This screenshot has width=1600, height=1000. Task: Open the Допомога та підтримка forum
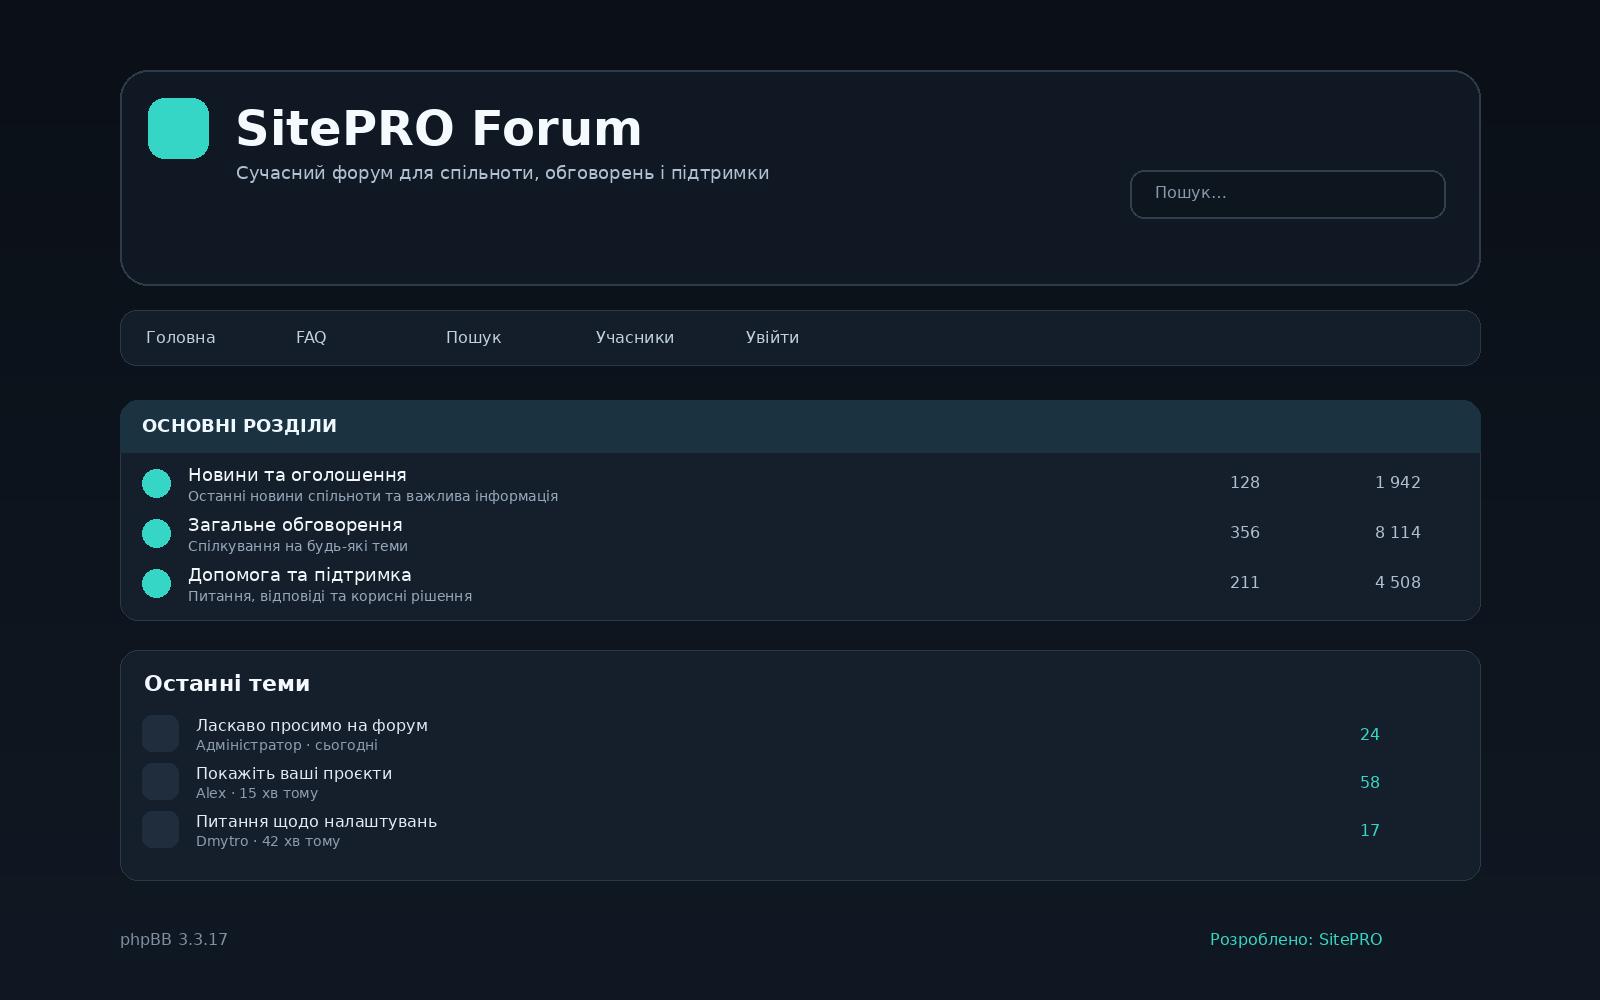pos(300,575)
